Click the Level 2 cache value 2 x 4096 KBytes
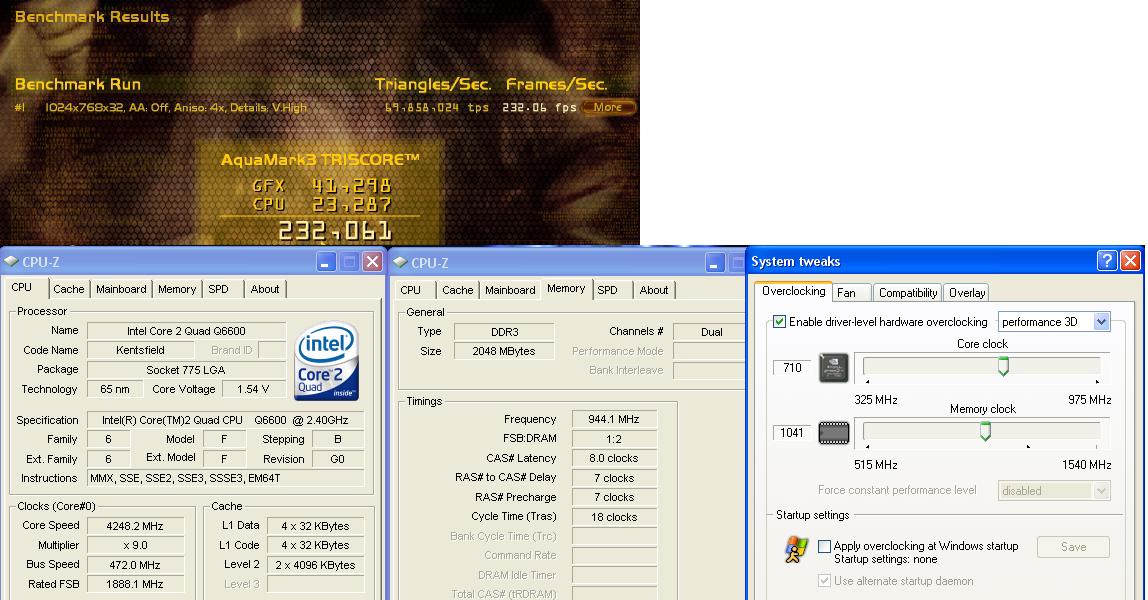 (315, 565)
